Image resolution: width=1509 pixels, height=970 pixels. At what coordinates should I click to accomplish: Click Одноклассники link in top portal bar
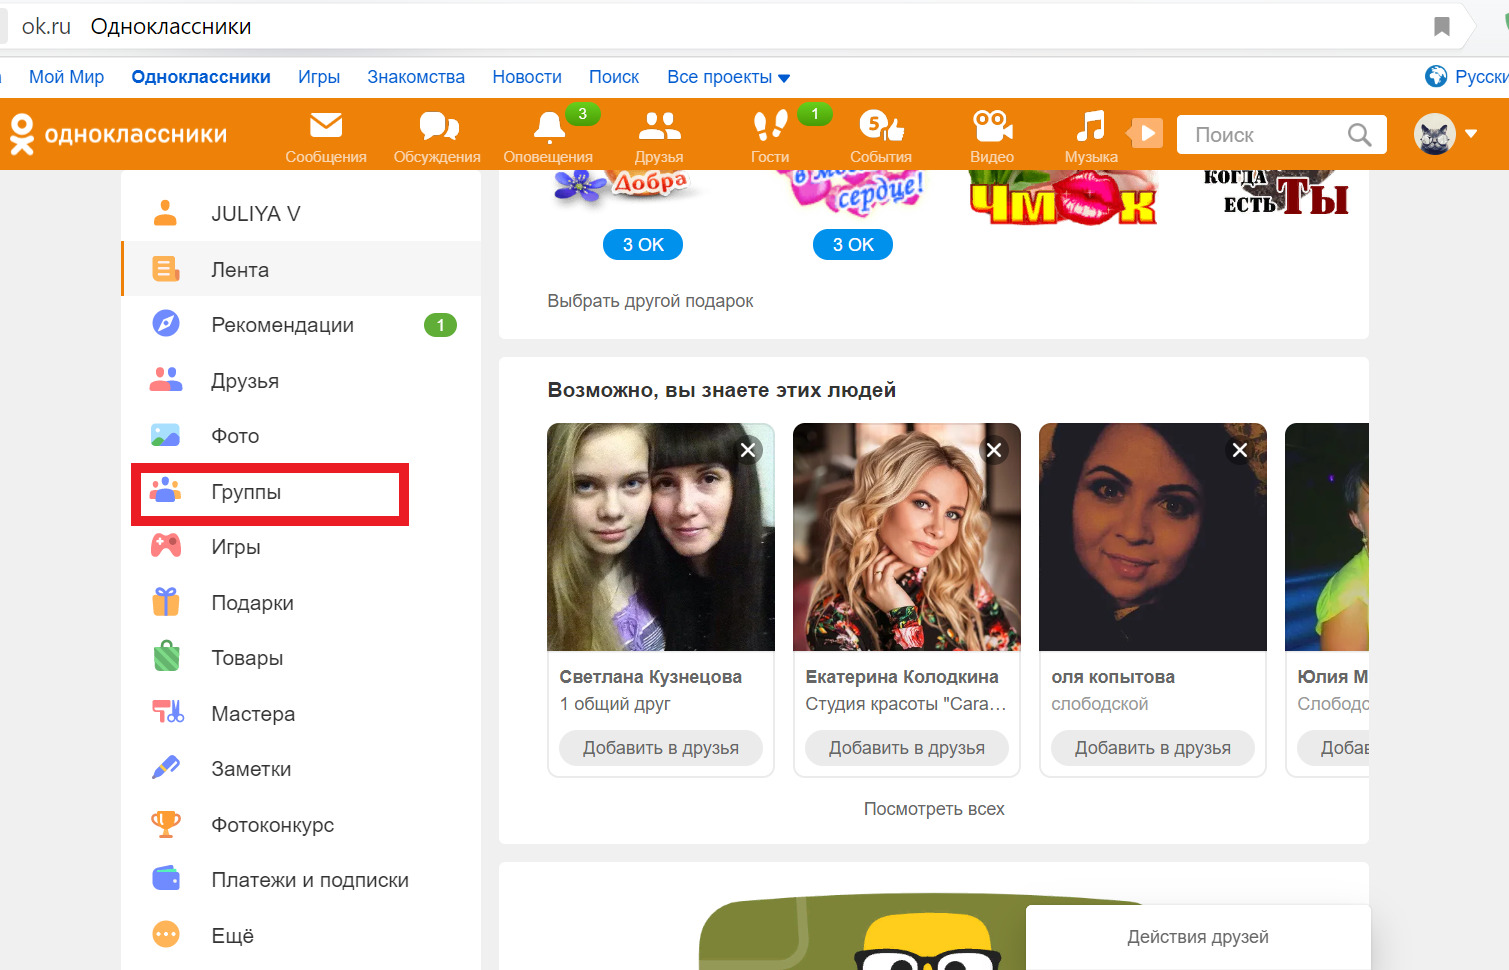[x=201, y=77]
